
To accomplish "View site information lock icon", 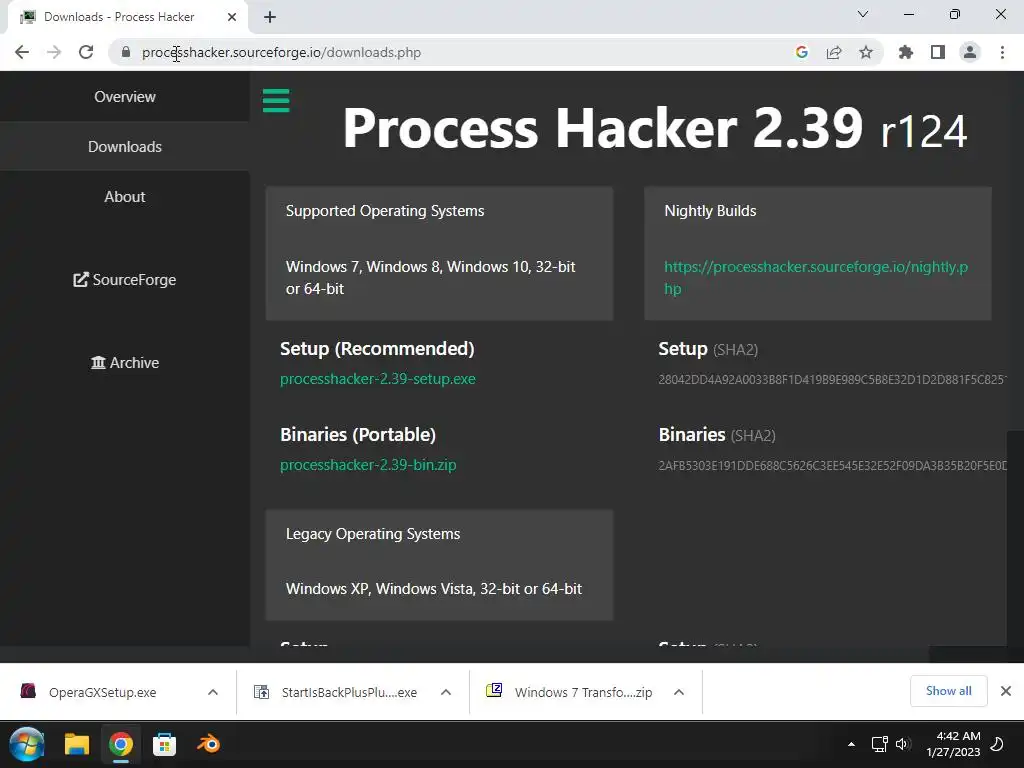I will [x=126, y=52].
